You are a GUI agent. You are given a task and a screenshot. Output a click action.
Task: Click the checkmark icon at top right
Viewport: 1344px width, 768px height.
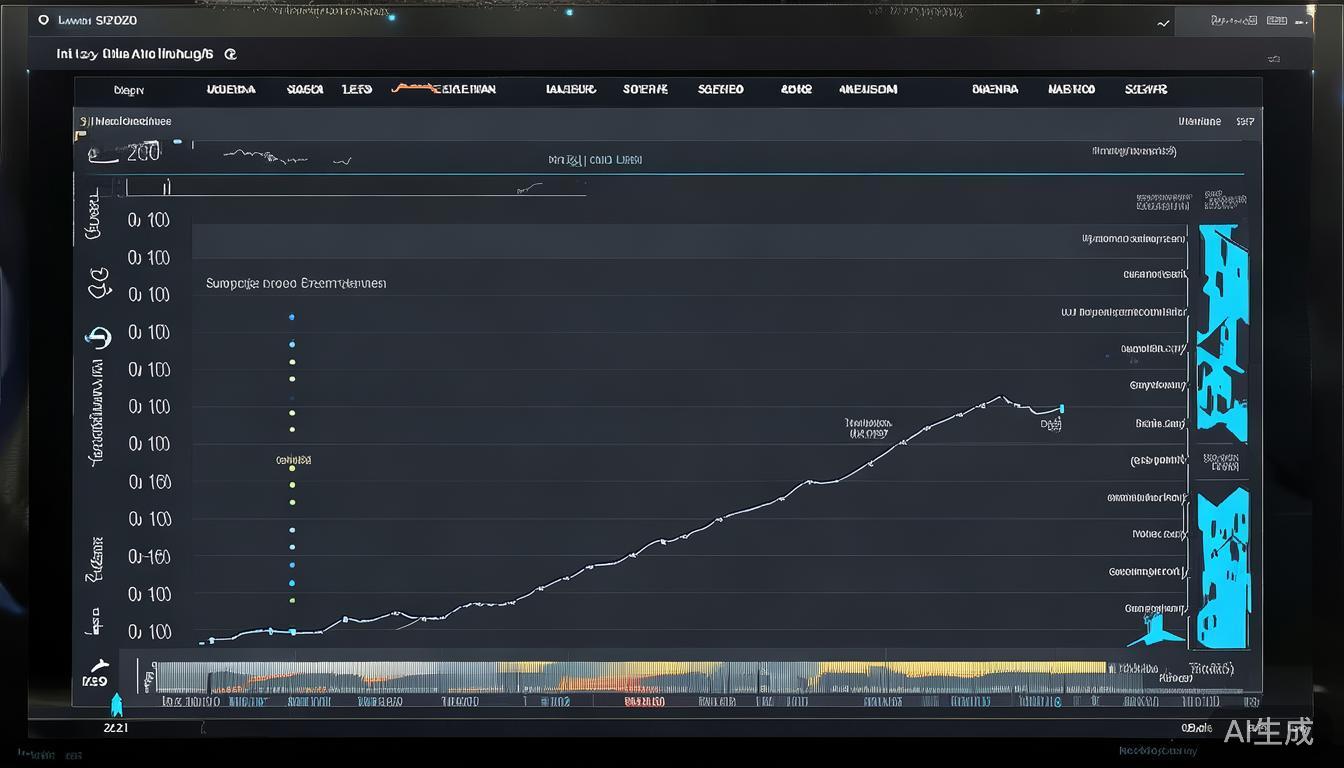1163,22
